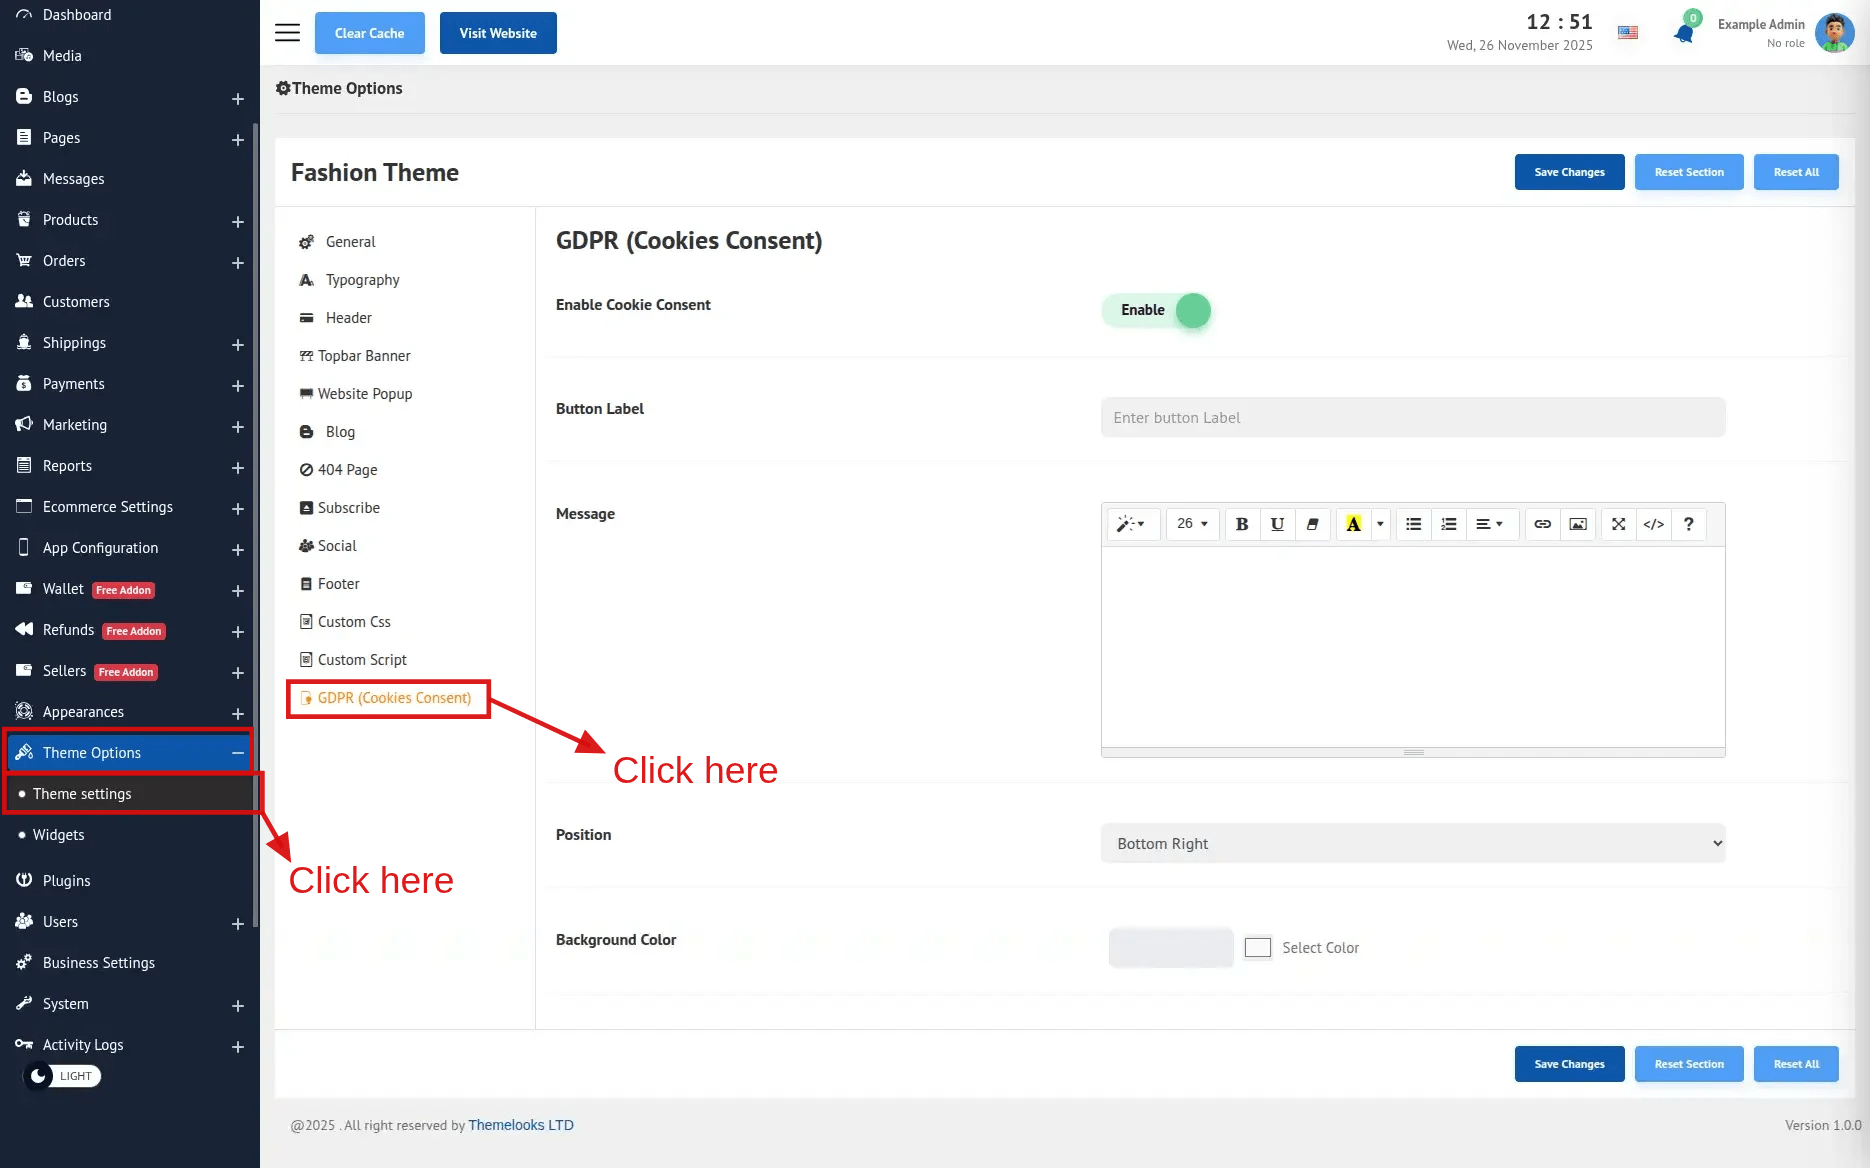Toggle the Enable Cookie Consent switch
This screenshot has height=1168, width=1870.
click(1157, 310)
